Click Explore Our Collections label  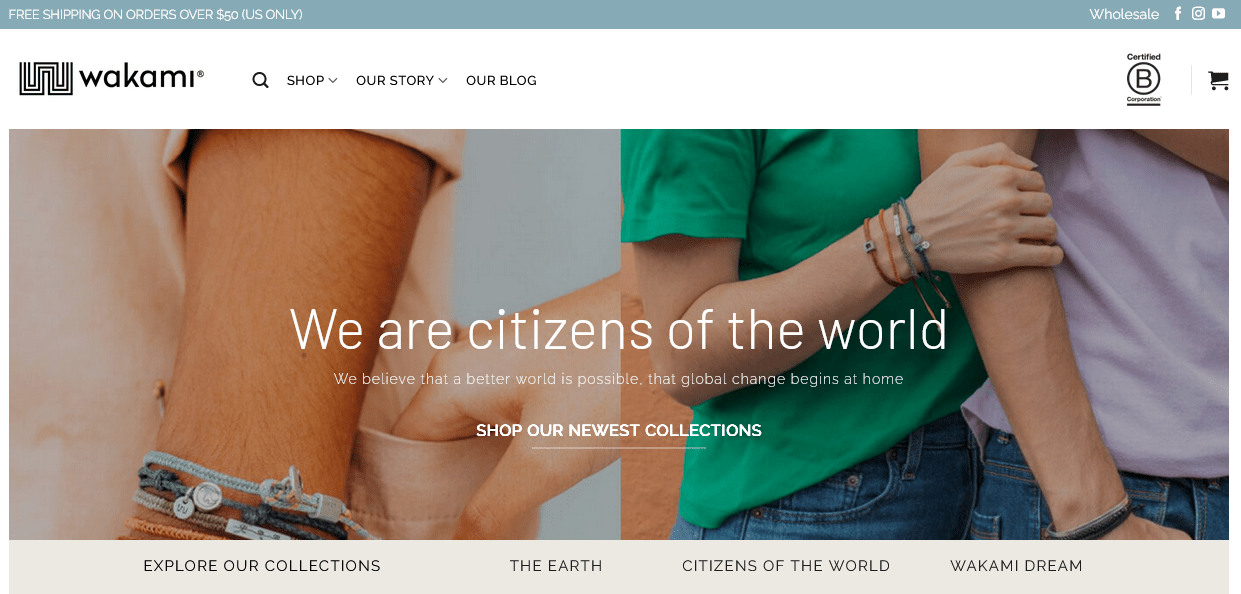(x=262, y=566)
